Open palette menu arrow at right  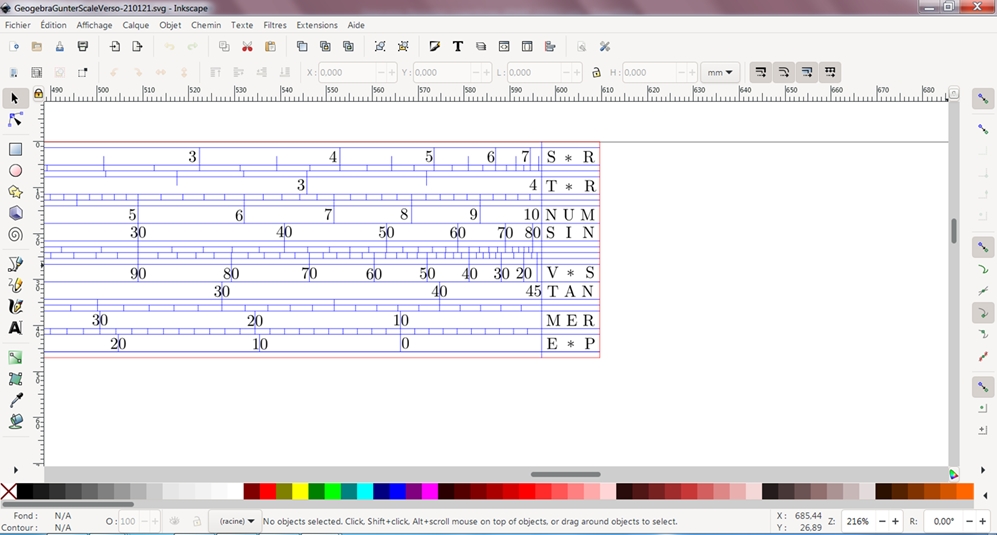click(x=986, y=496)
